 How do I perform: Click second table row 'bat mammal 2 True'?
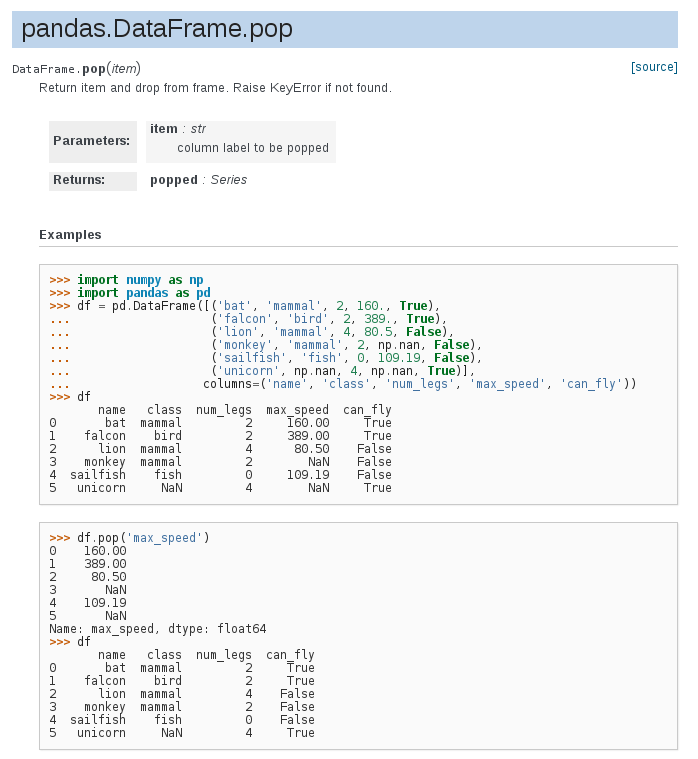[182, 668]
